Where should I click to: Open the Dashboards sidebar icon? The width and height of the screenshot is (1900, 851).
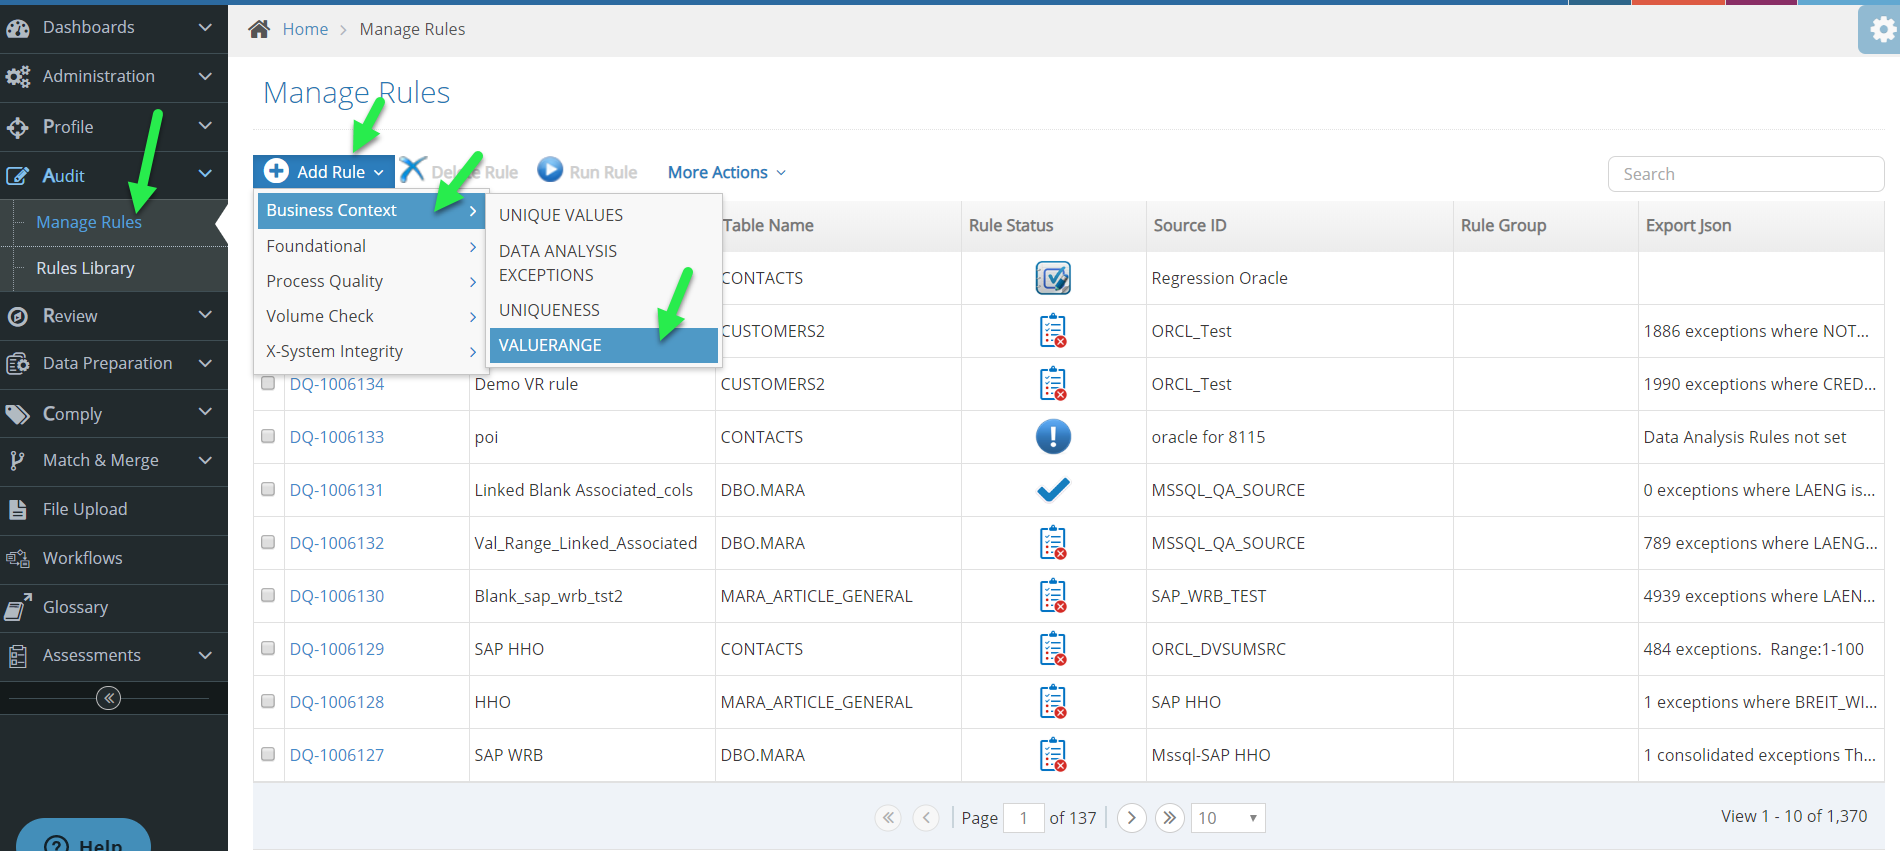tap(18, 28)
